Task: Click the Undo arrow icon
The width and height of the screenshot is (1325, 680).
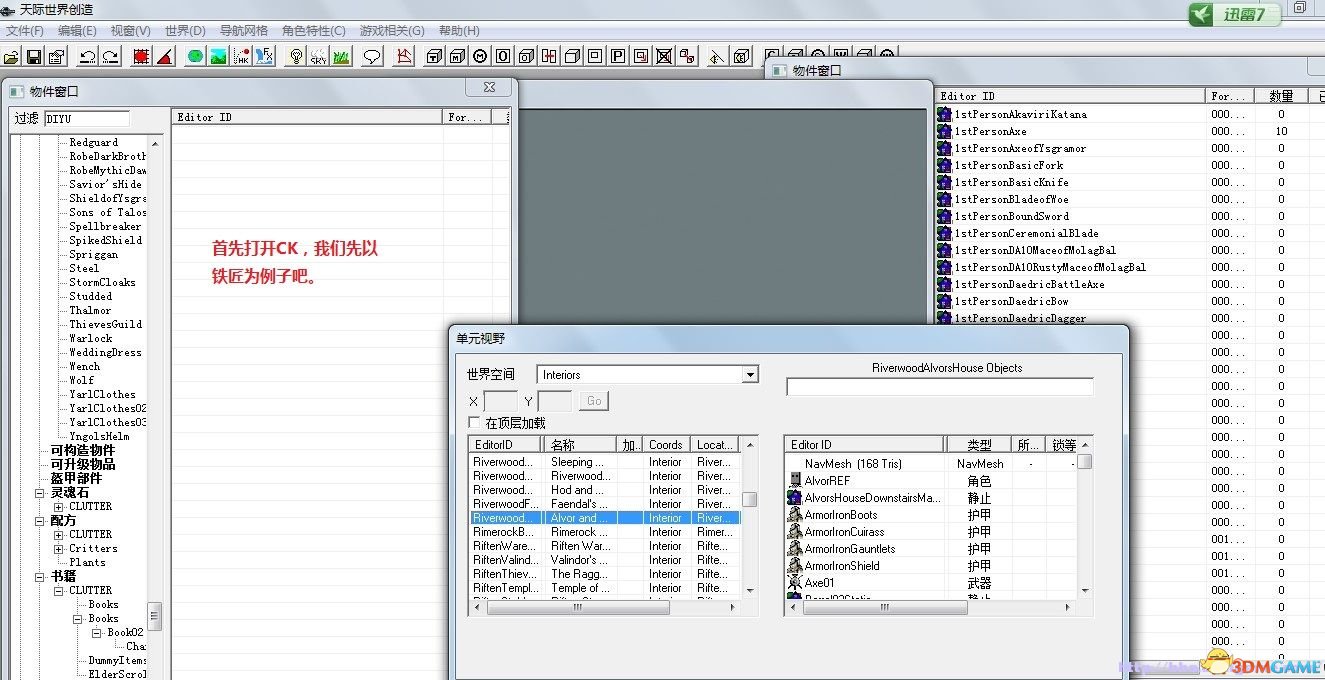Action: click(87, 56)
